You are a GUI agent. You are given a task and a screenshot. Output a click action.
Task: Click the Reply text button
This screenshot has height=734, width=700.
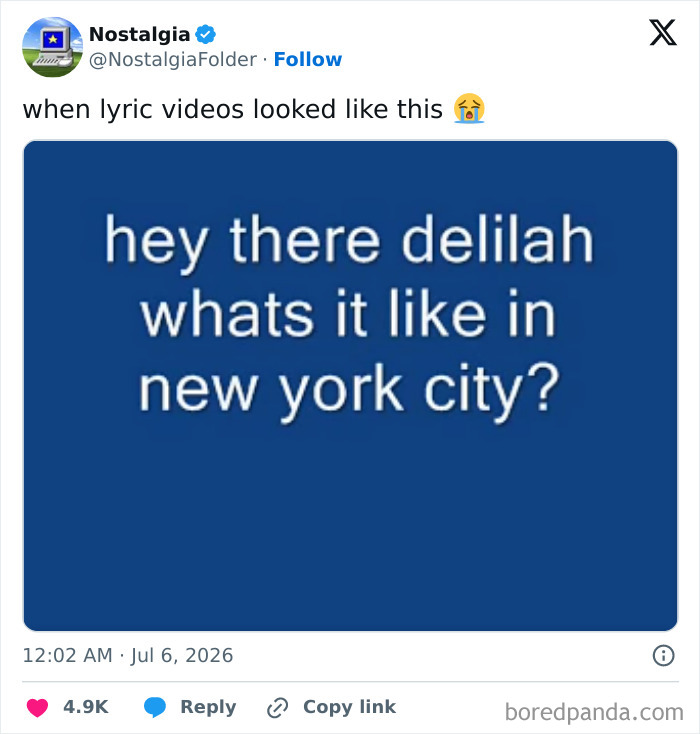[208, 707]
